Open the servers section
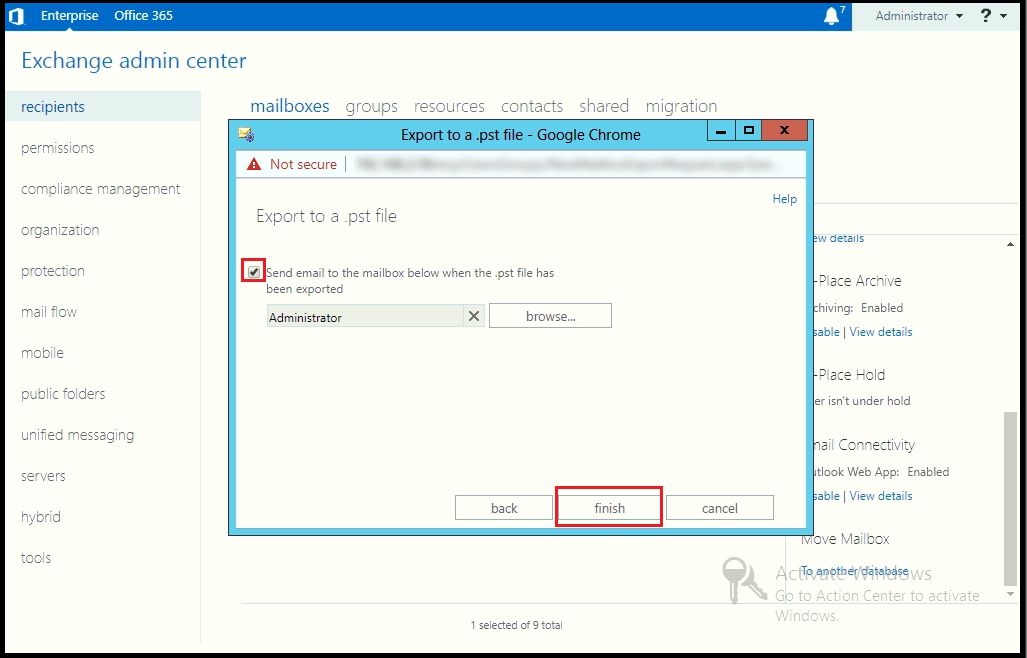The height and width of the screenshot is (658, 1027). click(x=43, y=476)
